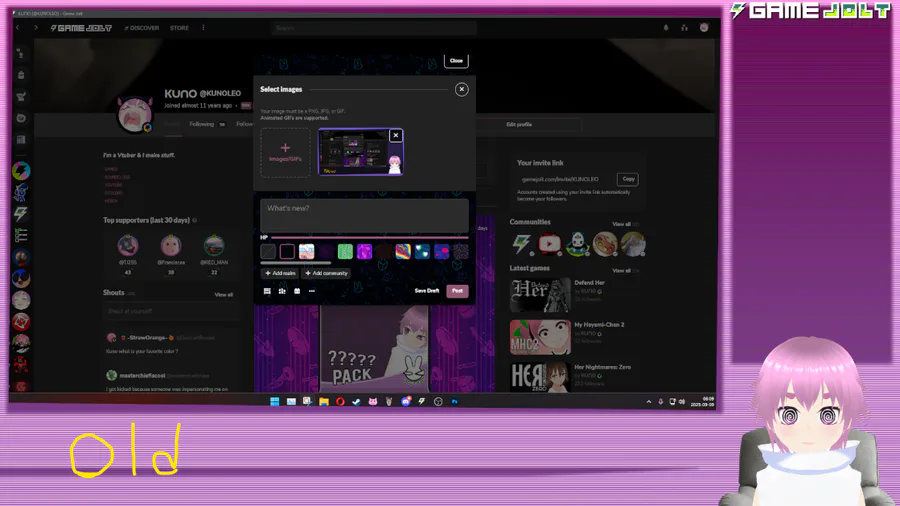This screenshot has height=506, width=900.
Task: Open the green checklist icon in sidebar
Action: point(21,235)
